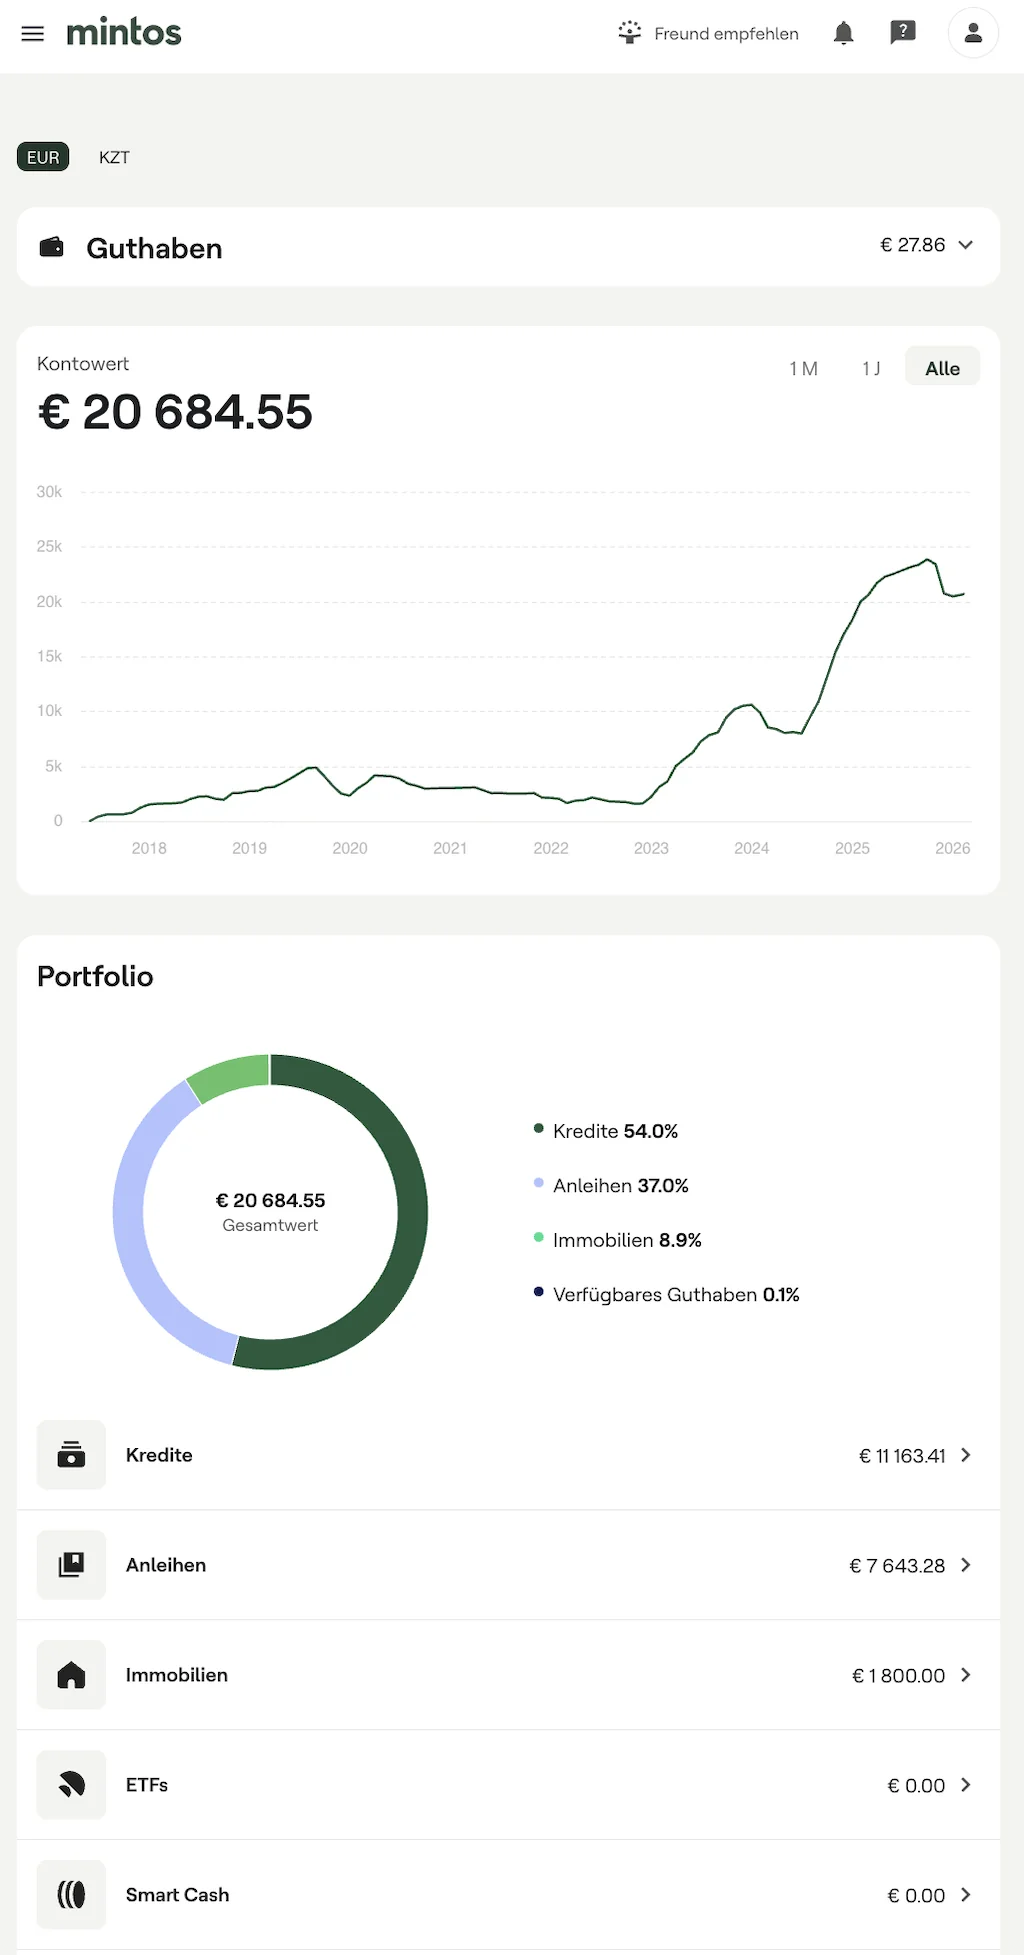
Task: Open the hamburger navigation menu
Action: 33,34
